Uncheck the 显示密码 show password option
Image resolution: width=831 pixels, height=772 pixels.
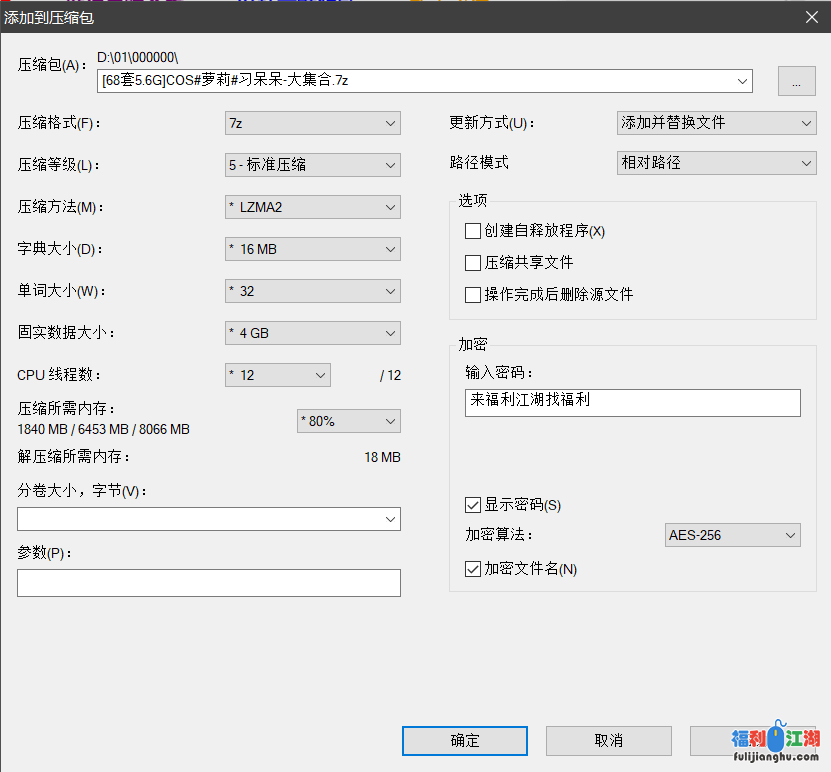[x=474, y=505]
